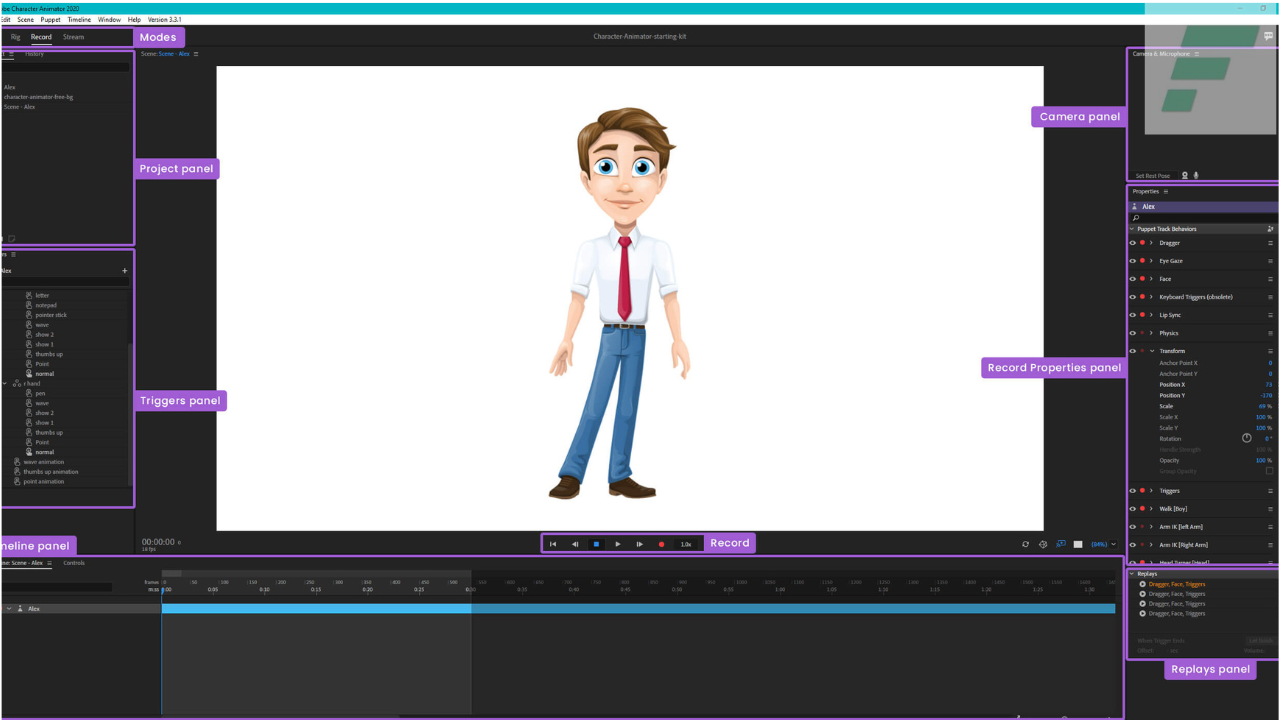Start recording with the red Record button
The width and height of the screenshot is (1280, 720).
[661, 544]
